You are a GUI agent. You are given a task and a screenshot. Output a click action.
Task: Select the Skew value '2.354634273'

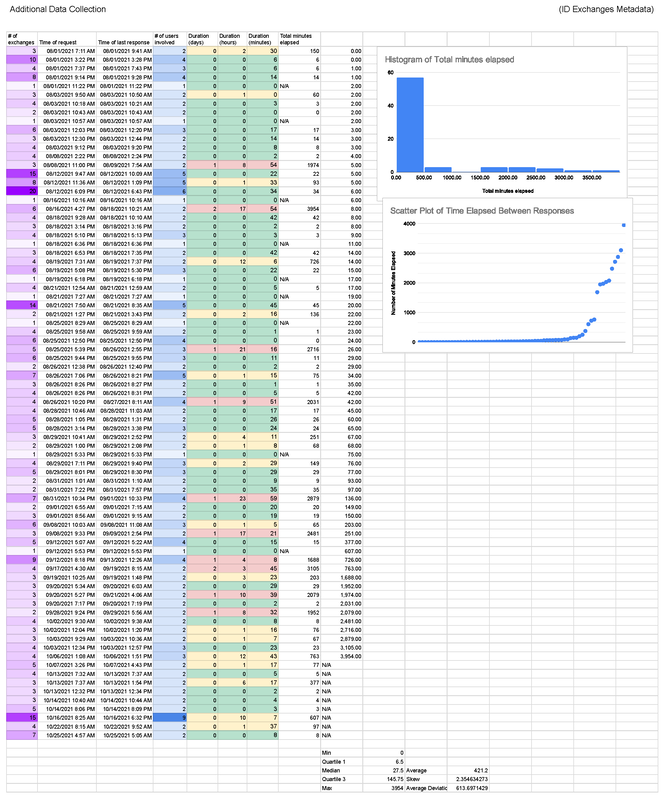(468, 779)
